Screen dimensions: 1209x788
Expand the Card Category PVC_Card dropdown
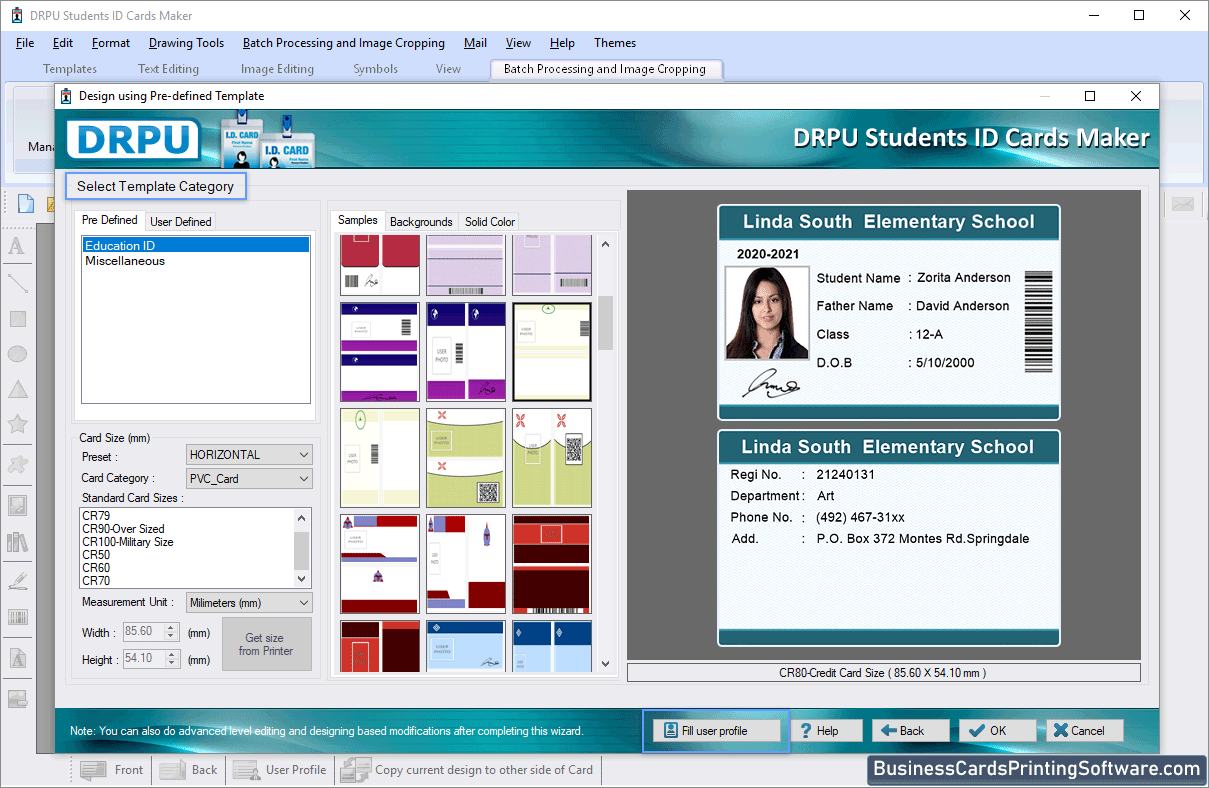pos(250,479)
